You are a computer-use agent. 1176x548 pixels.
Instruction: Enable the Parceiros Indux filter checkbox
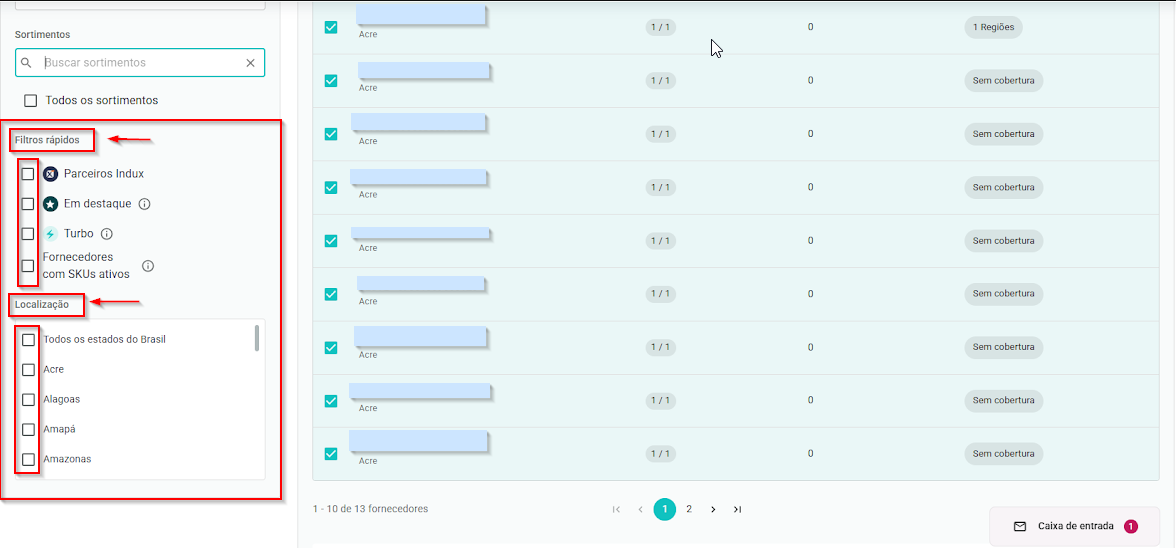click(x=28, y=174)
